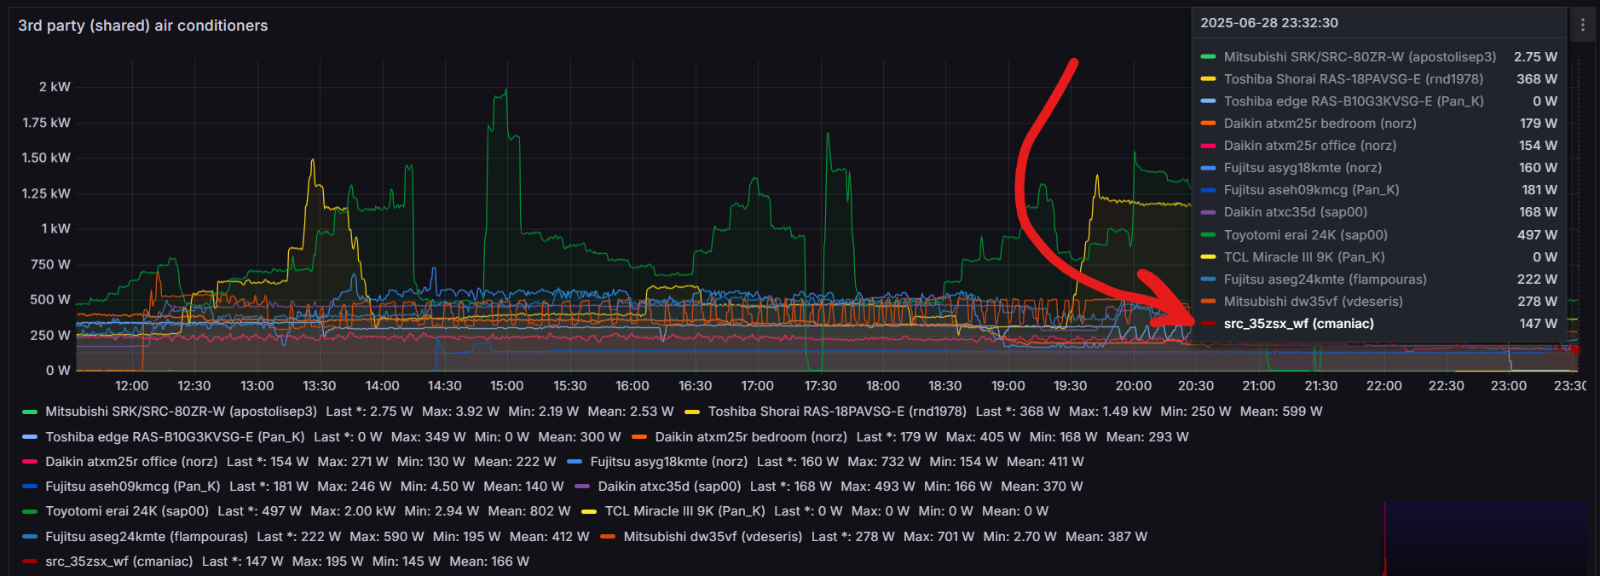
Task: Click the 500 W y-axis label
Action: point(50,300)
